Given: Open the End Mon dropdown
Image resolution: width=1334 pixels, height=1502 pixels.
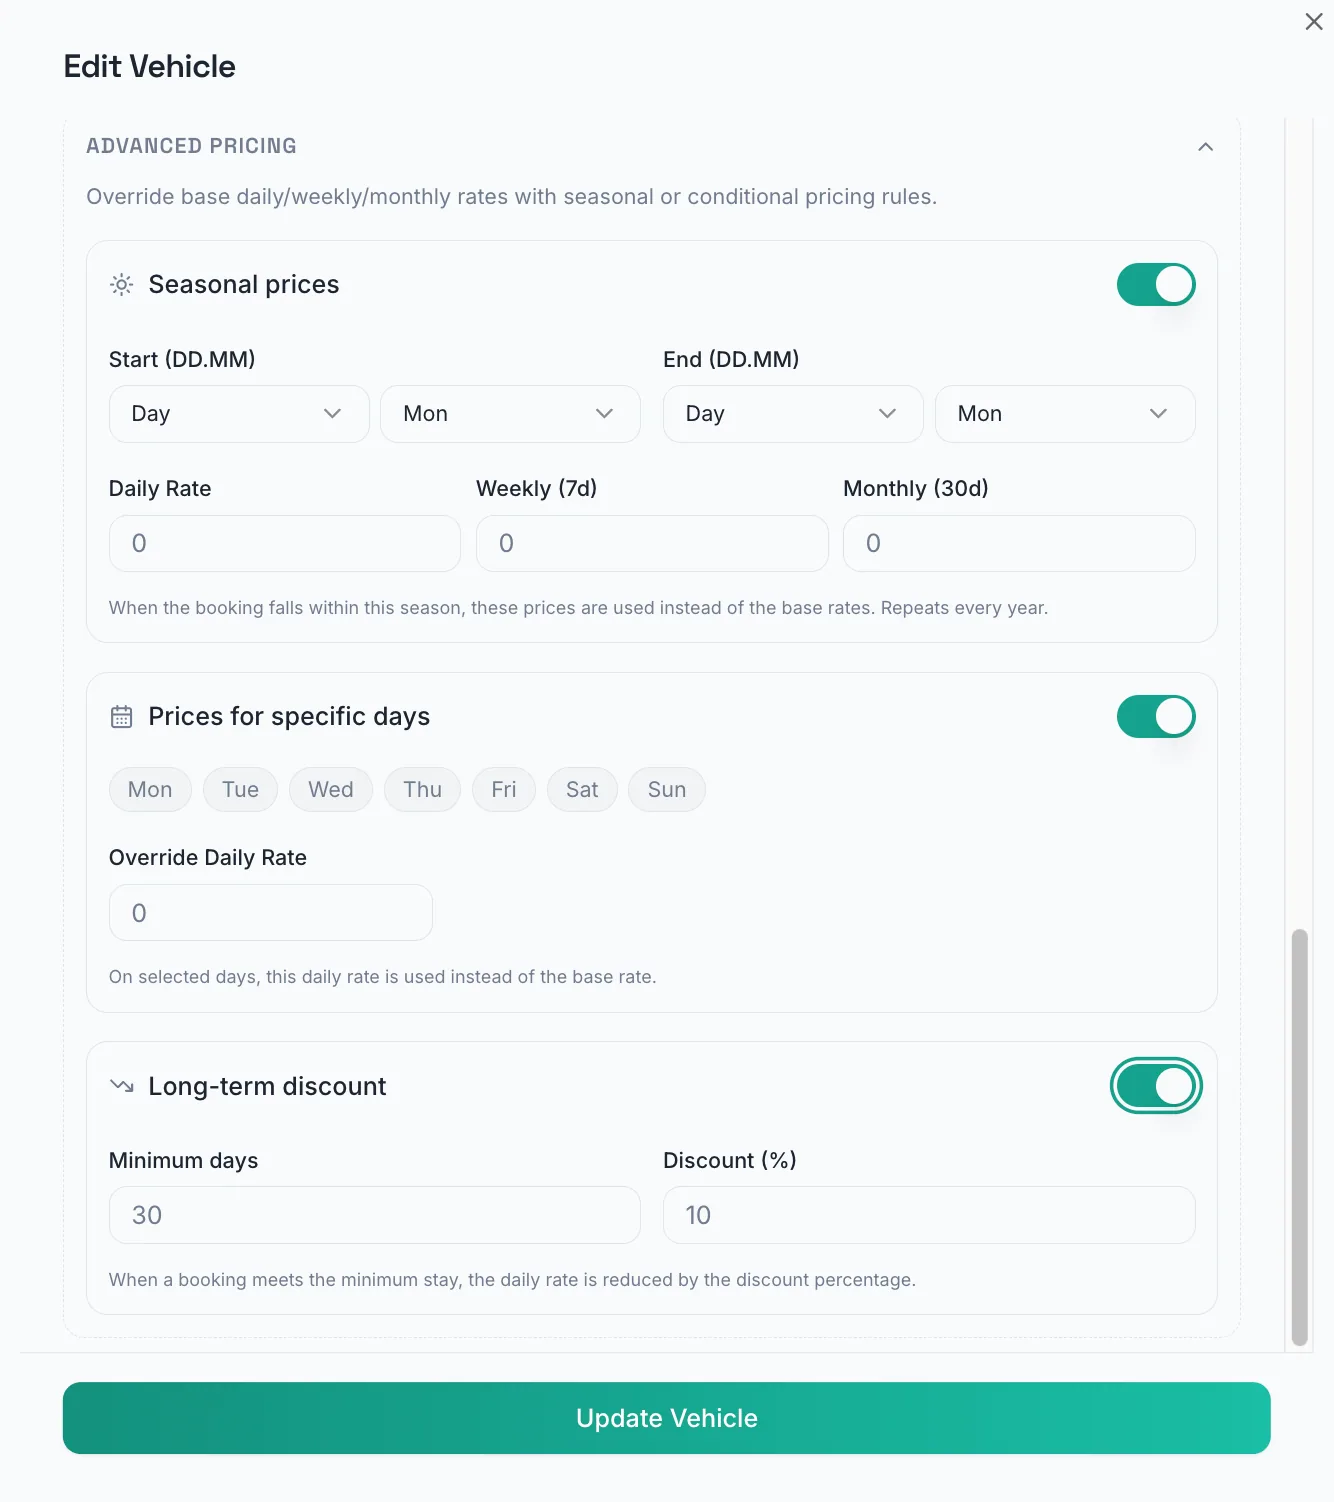Looking at the screenshot, I should click(x=1065, y=414).
